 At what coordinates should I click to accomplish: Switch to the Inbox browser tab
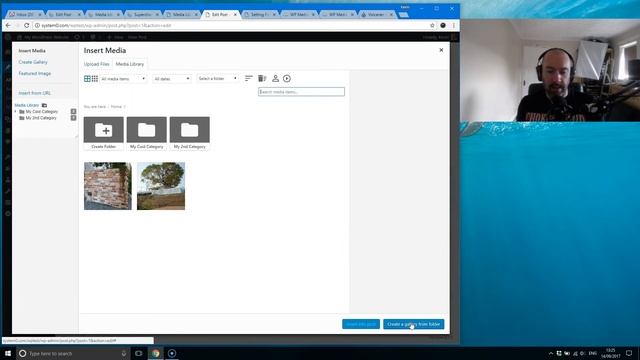pos(24,14)
